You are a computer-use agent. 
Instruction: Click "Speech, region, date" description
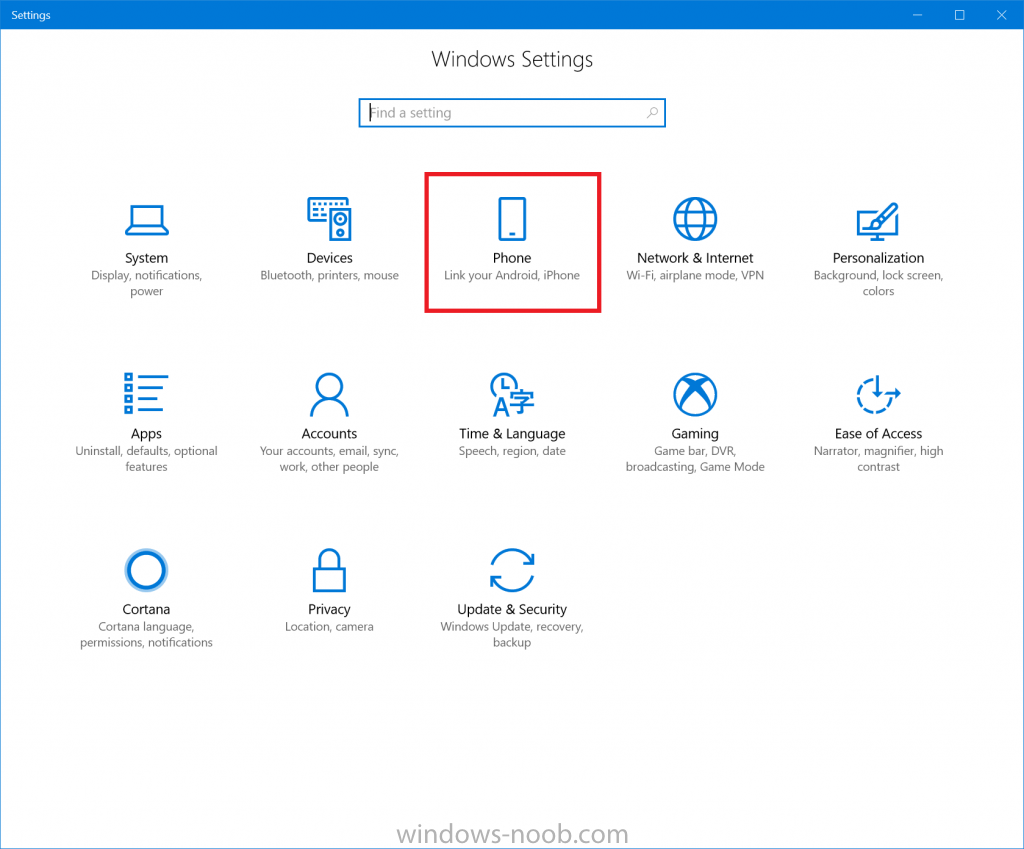512,451
